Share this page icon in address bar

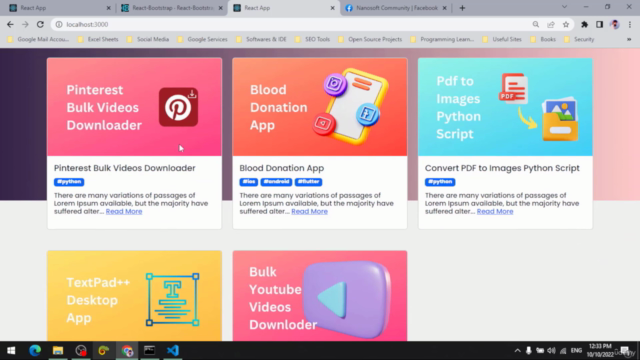click(x=551, y=24)
